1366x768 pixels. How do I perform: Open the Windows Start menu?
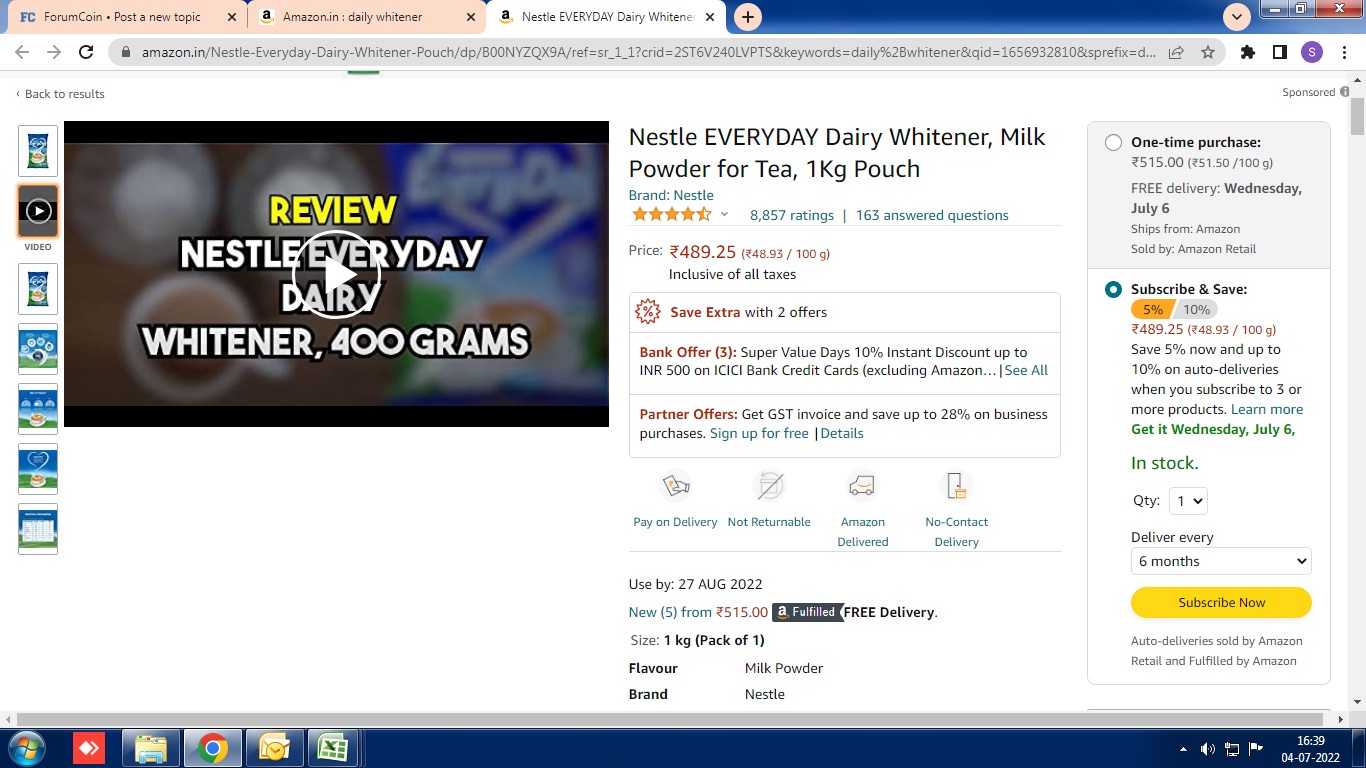[26, 748]
